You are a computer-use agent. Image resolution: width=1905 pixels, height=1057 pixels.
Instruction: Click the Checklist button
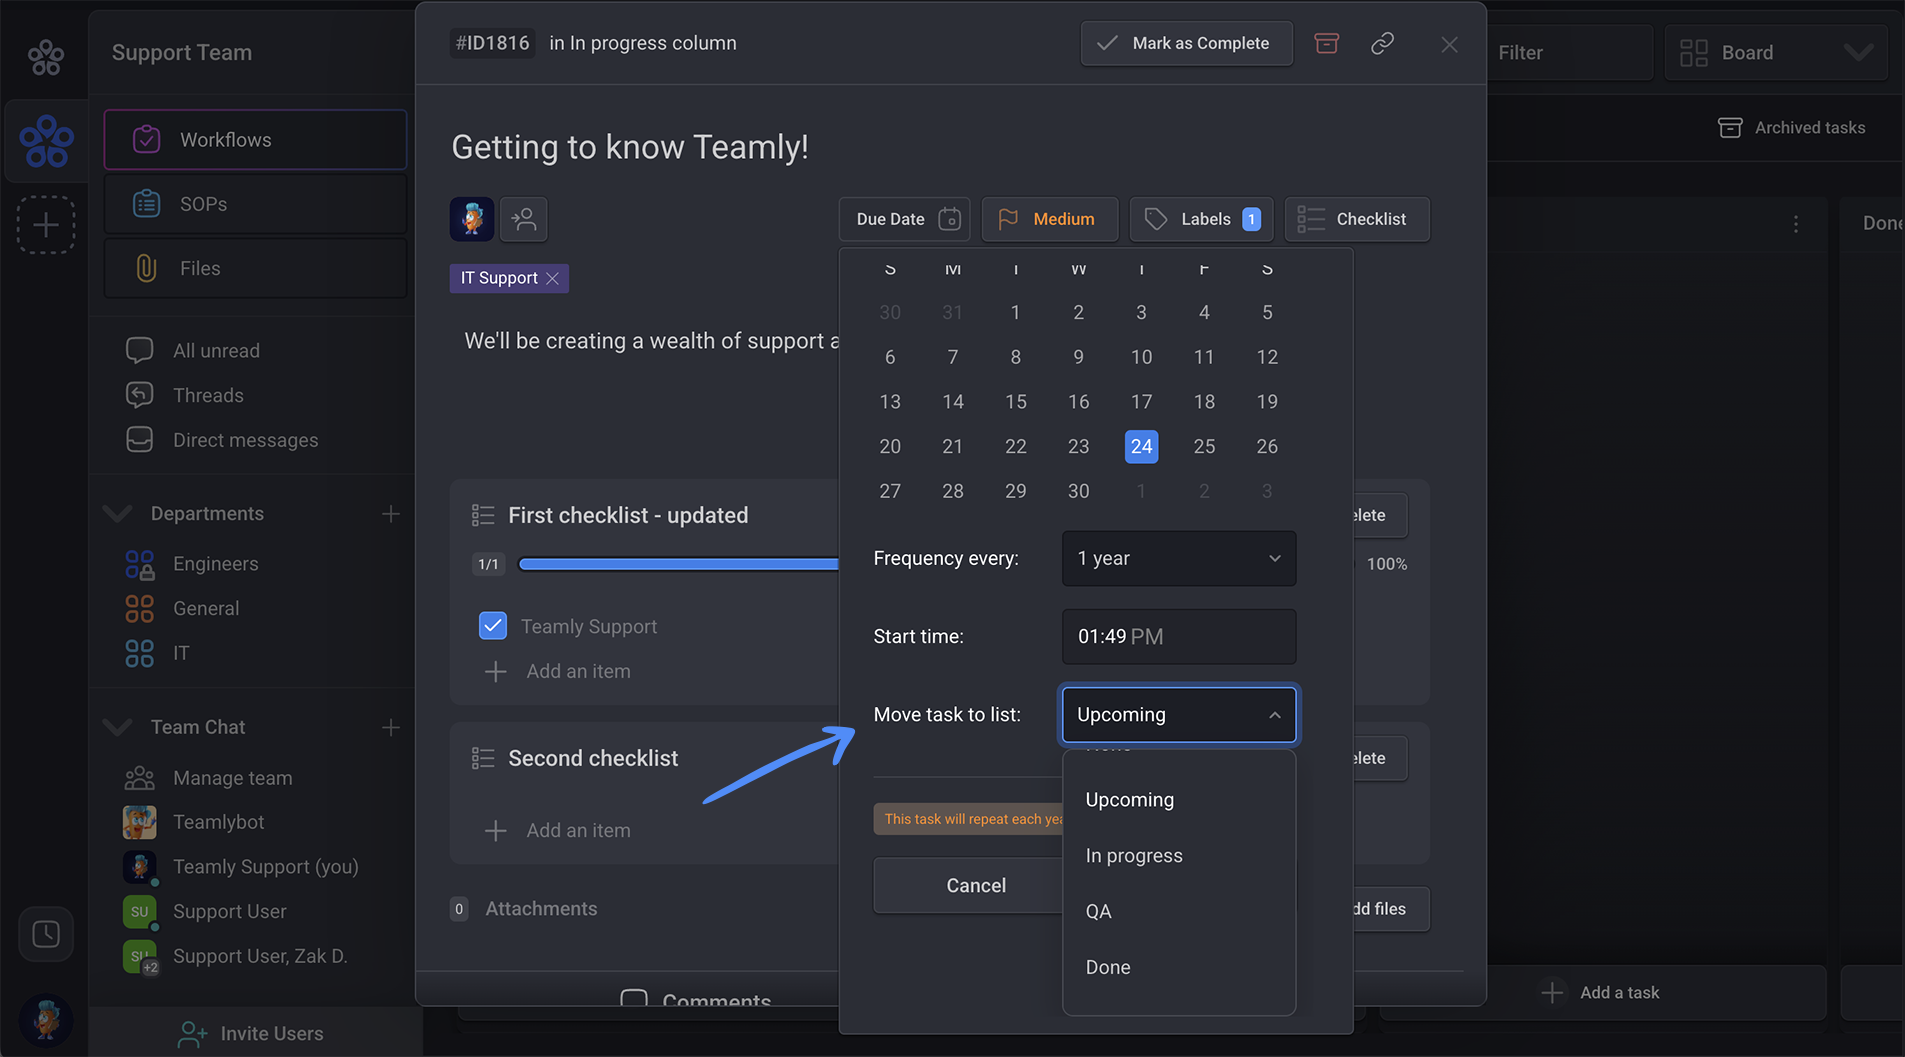1357,219
